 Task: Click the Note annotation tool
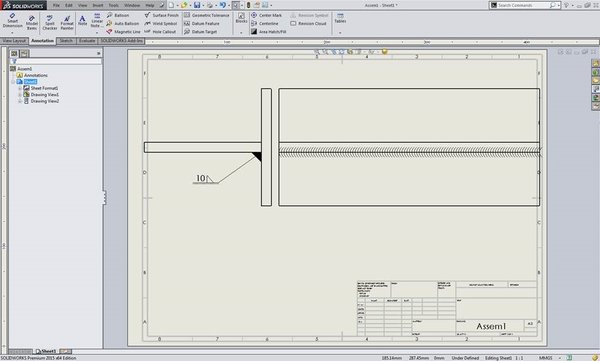[82, 20]
